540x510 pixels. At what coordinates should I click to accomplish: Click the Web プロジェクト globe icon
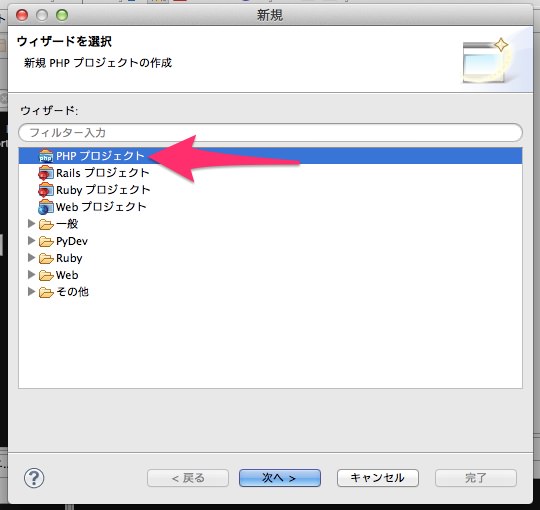tap(46, 207)
